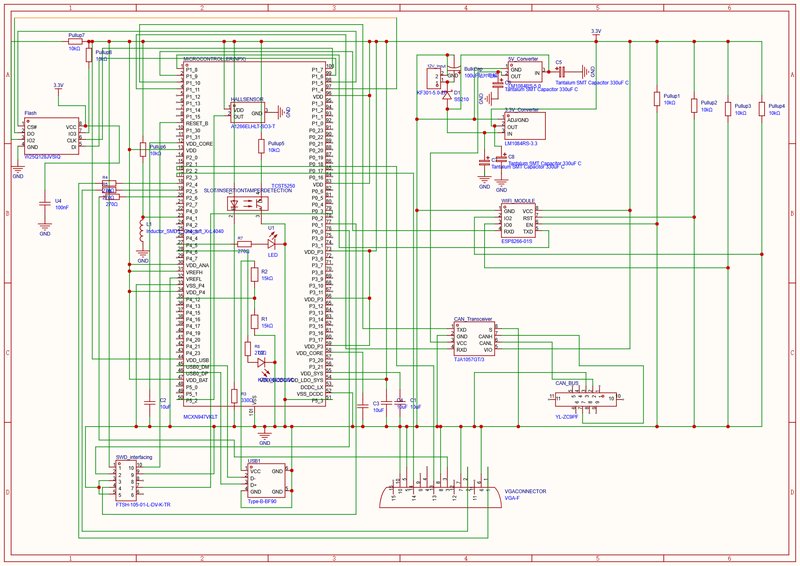800x566 pixels.
Task: Select the C3 10uF capacitor symbol
Action: point(362,406)
